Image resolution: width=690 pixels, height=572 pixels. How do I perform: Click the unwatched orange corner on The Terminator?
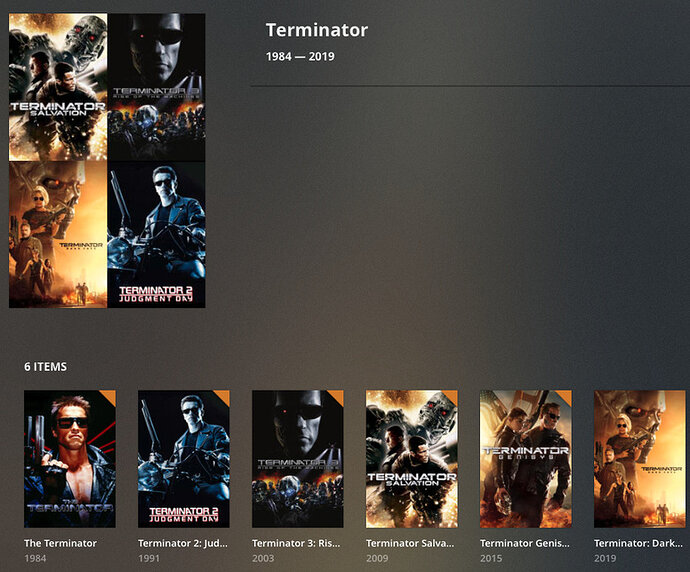tap(110, 396)
